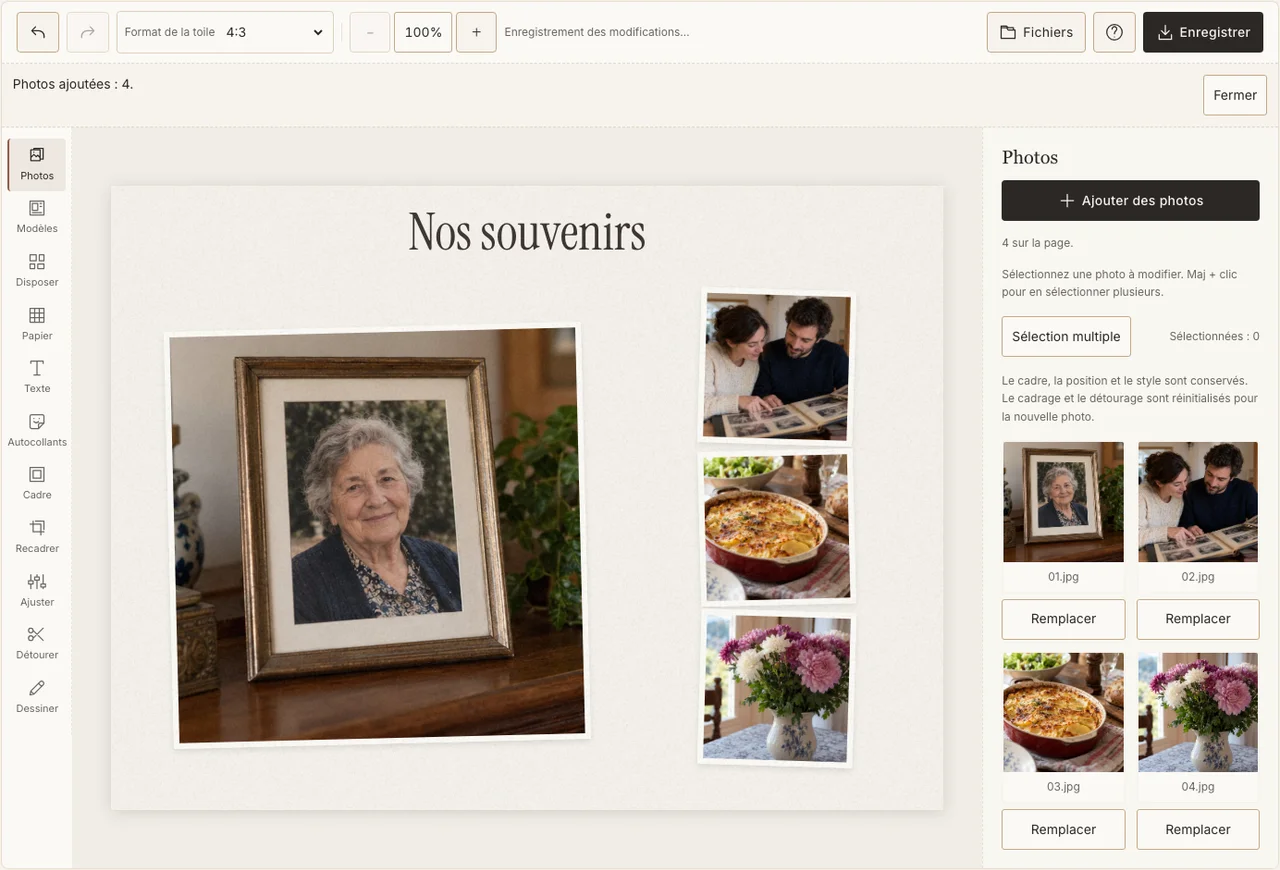Open the Photos tool in sidebar
Screen dimensions: 1280x870
(x=37, y=165)
